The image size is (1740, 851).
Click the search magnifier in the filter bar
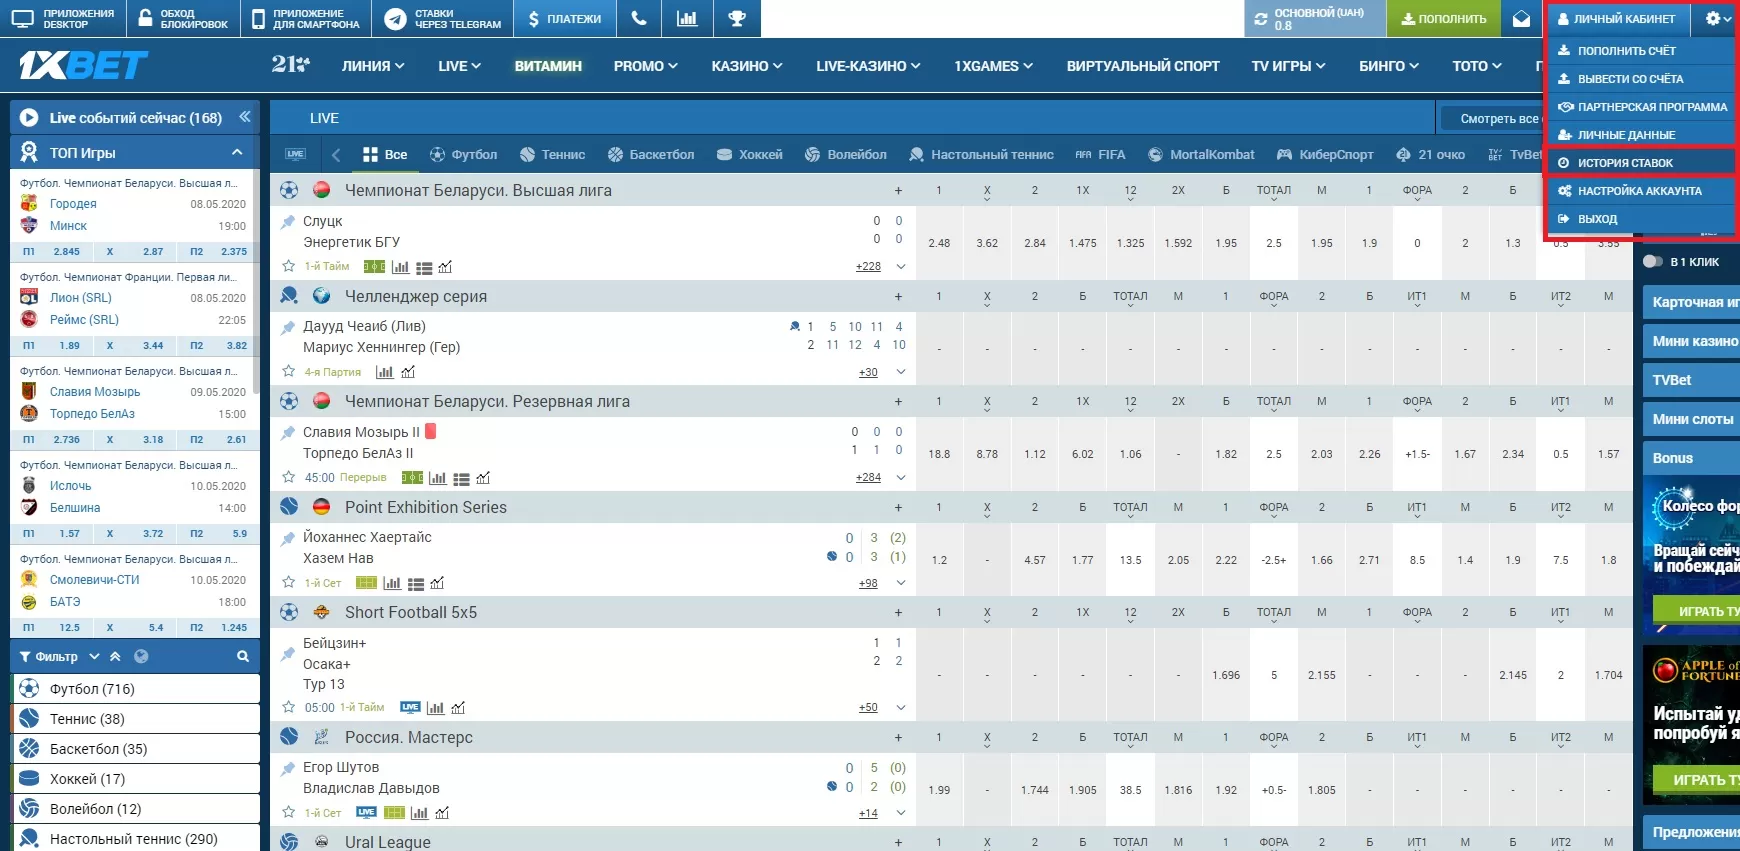[243, 657]
